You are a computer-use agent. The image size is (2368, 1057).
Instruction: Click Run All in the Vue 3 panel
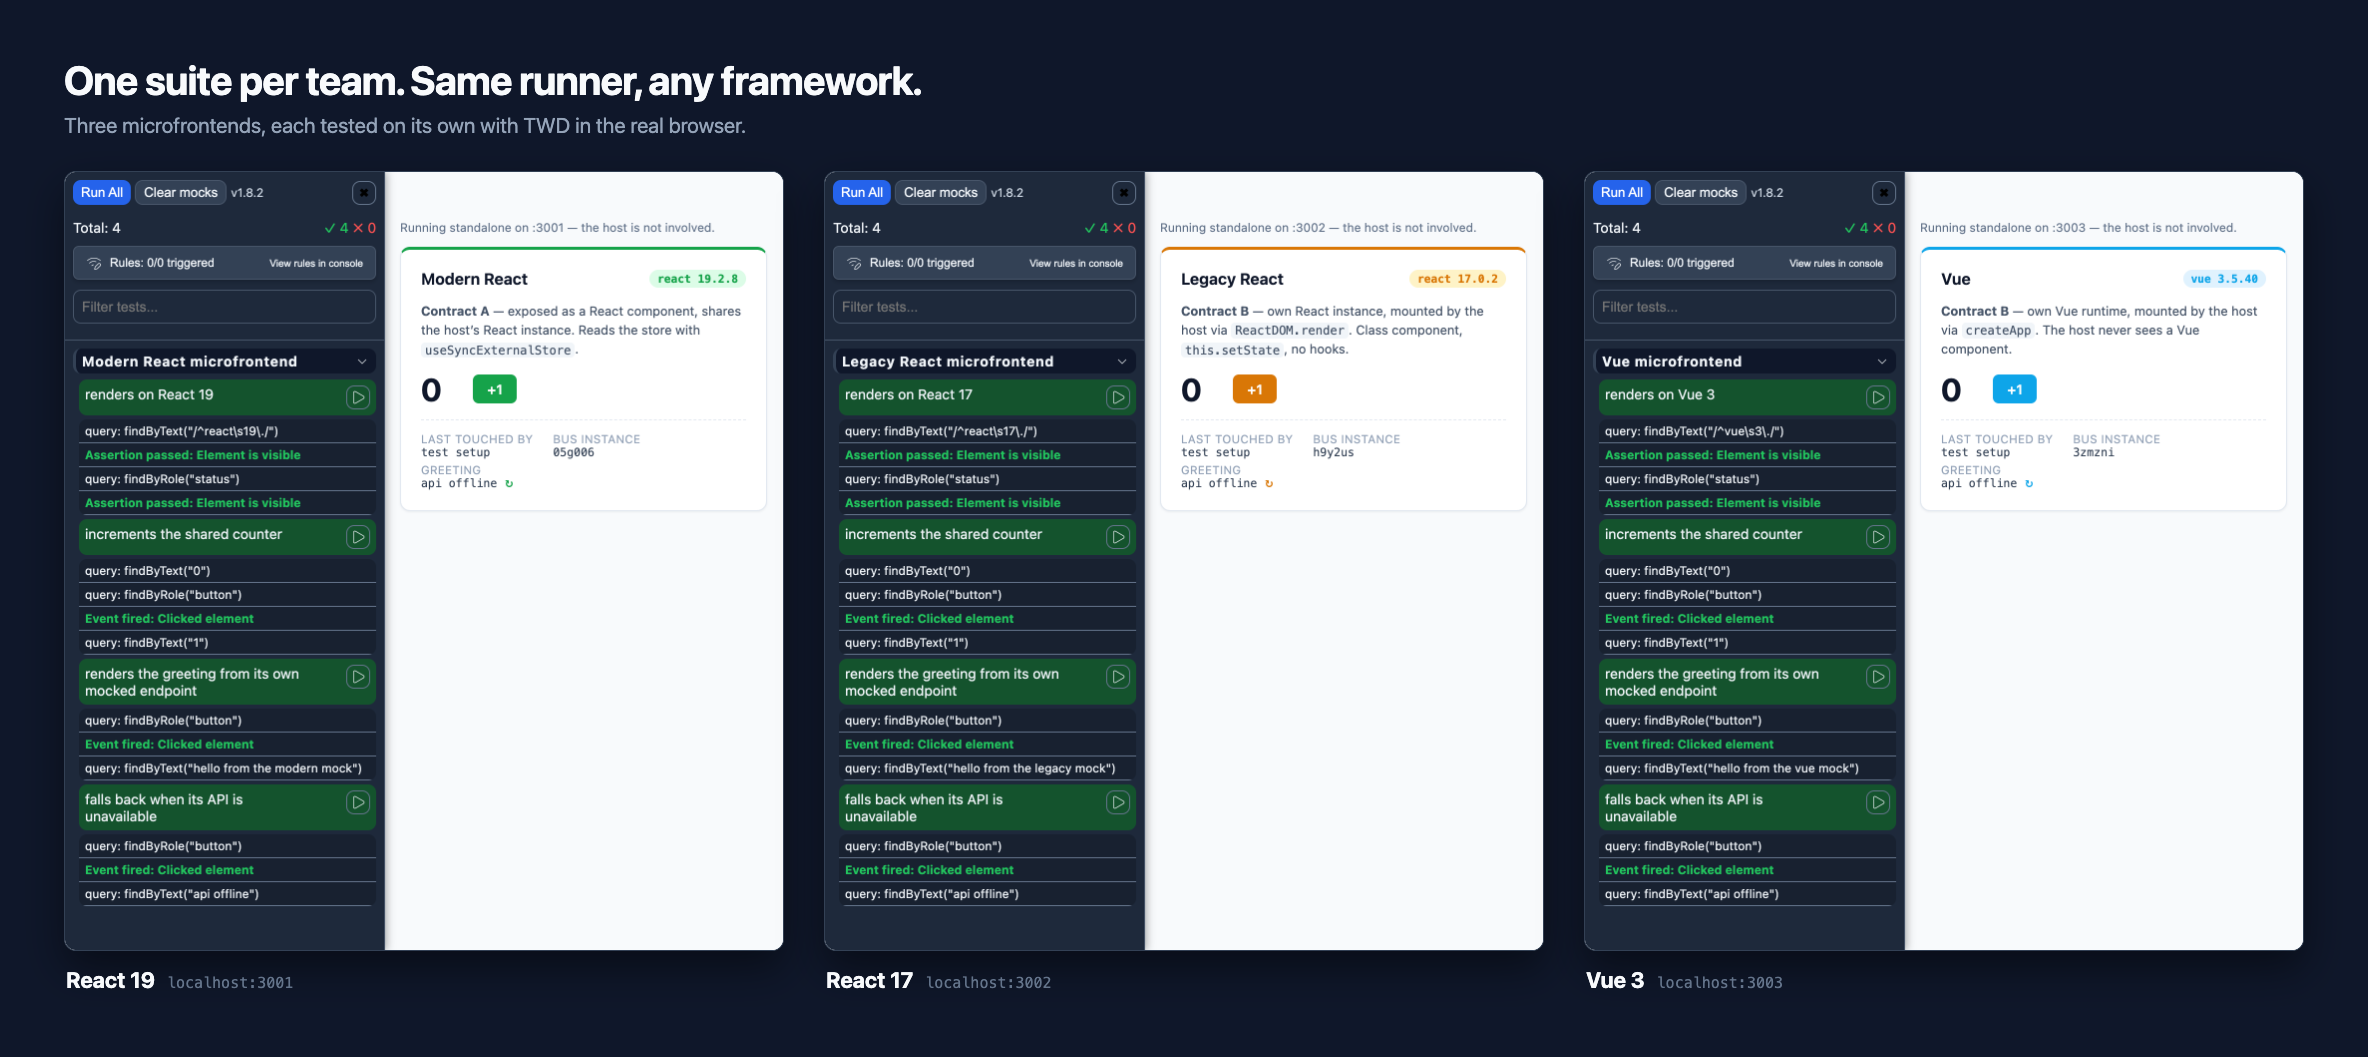click(x=1622, y=192)
